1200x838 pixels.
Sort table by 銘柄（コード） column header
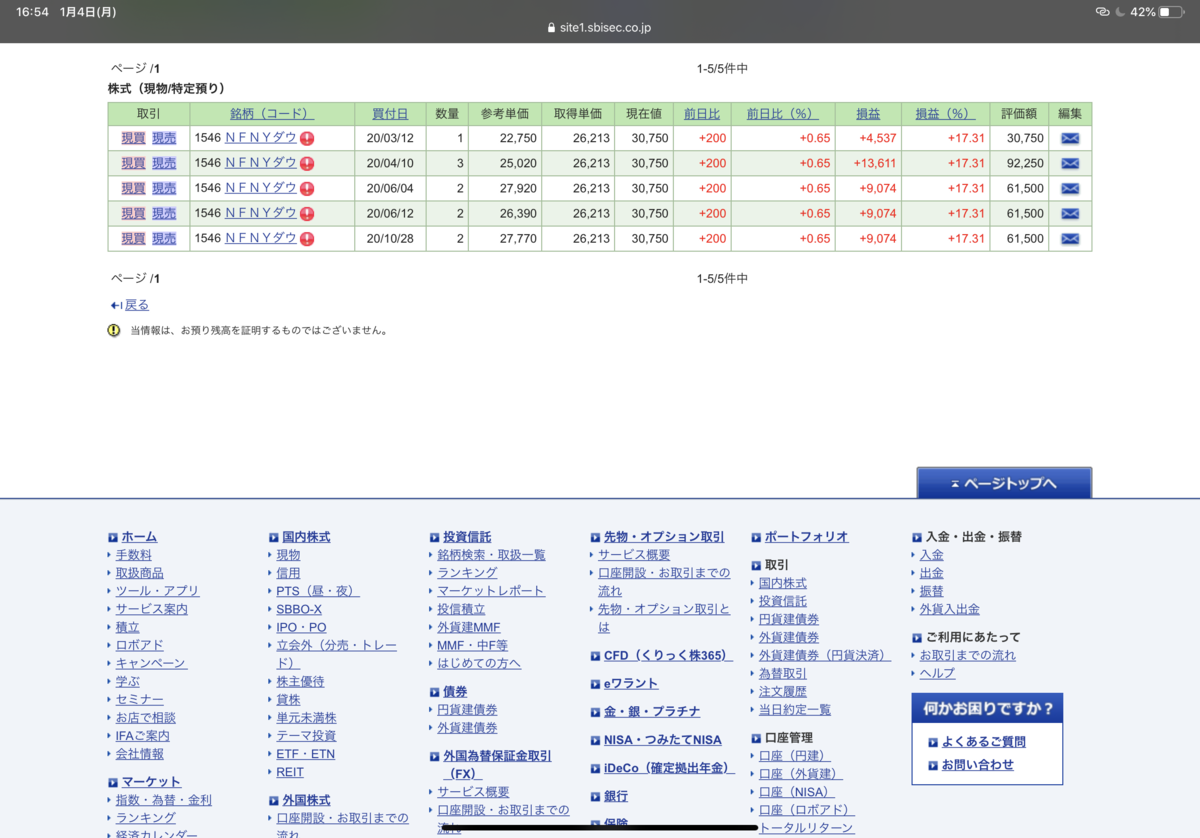[272, 114]
